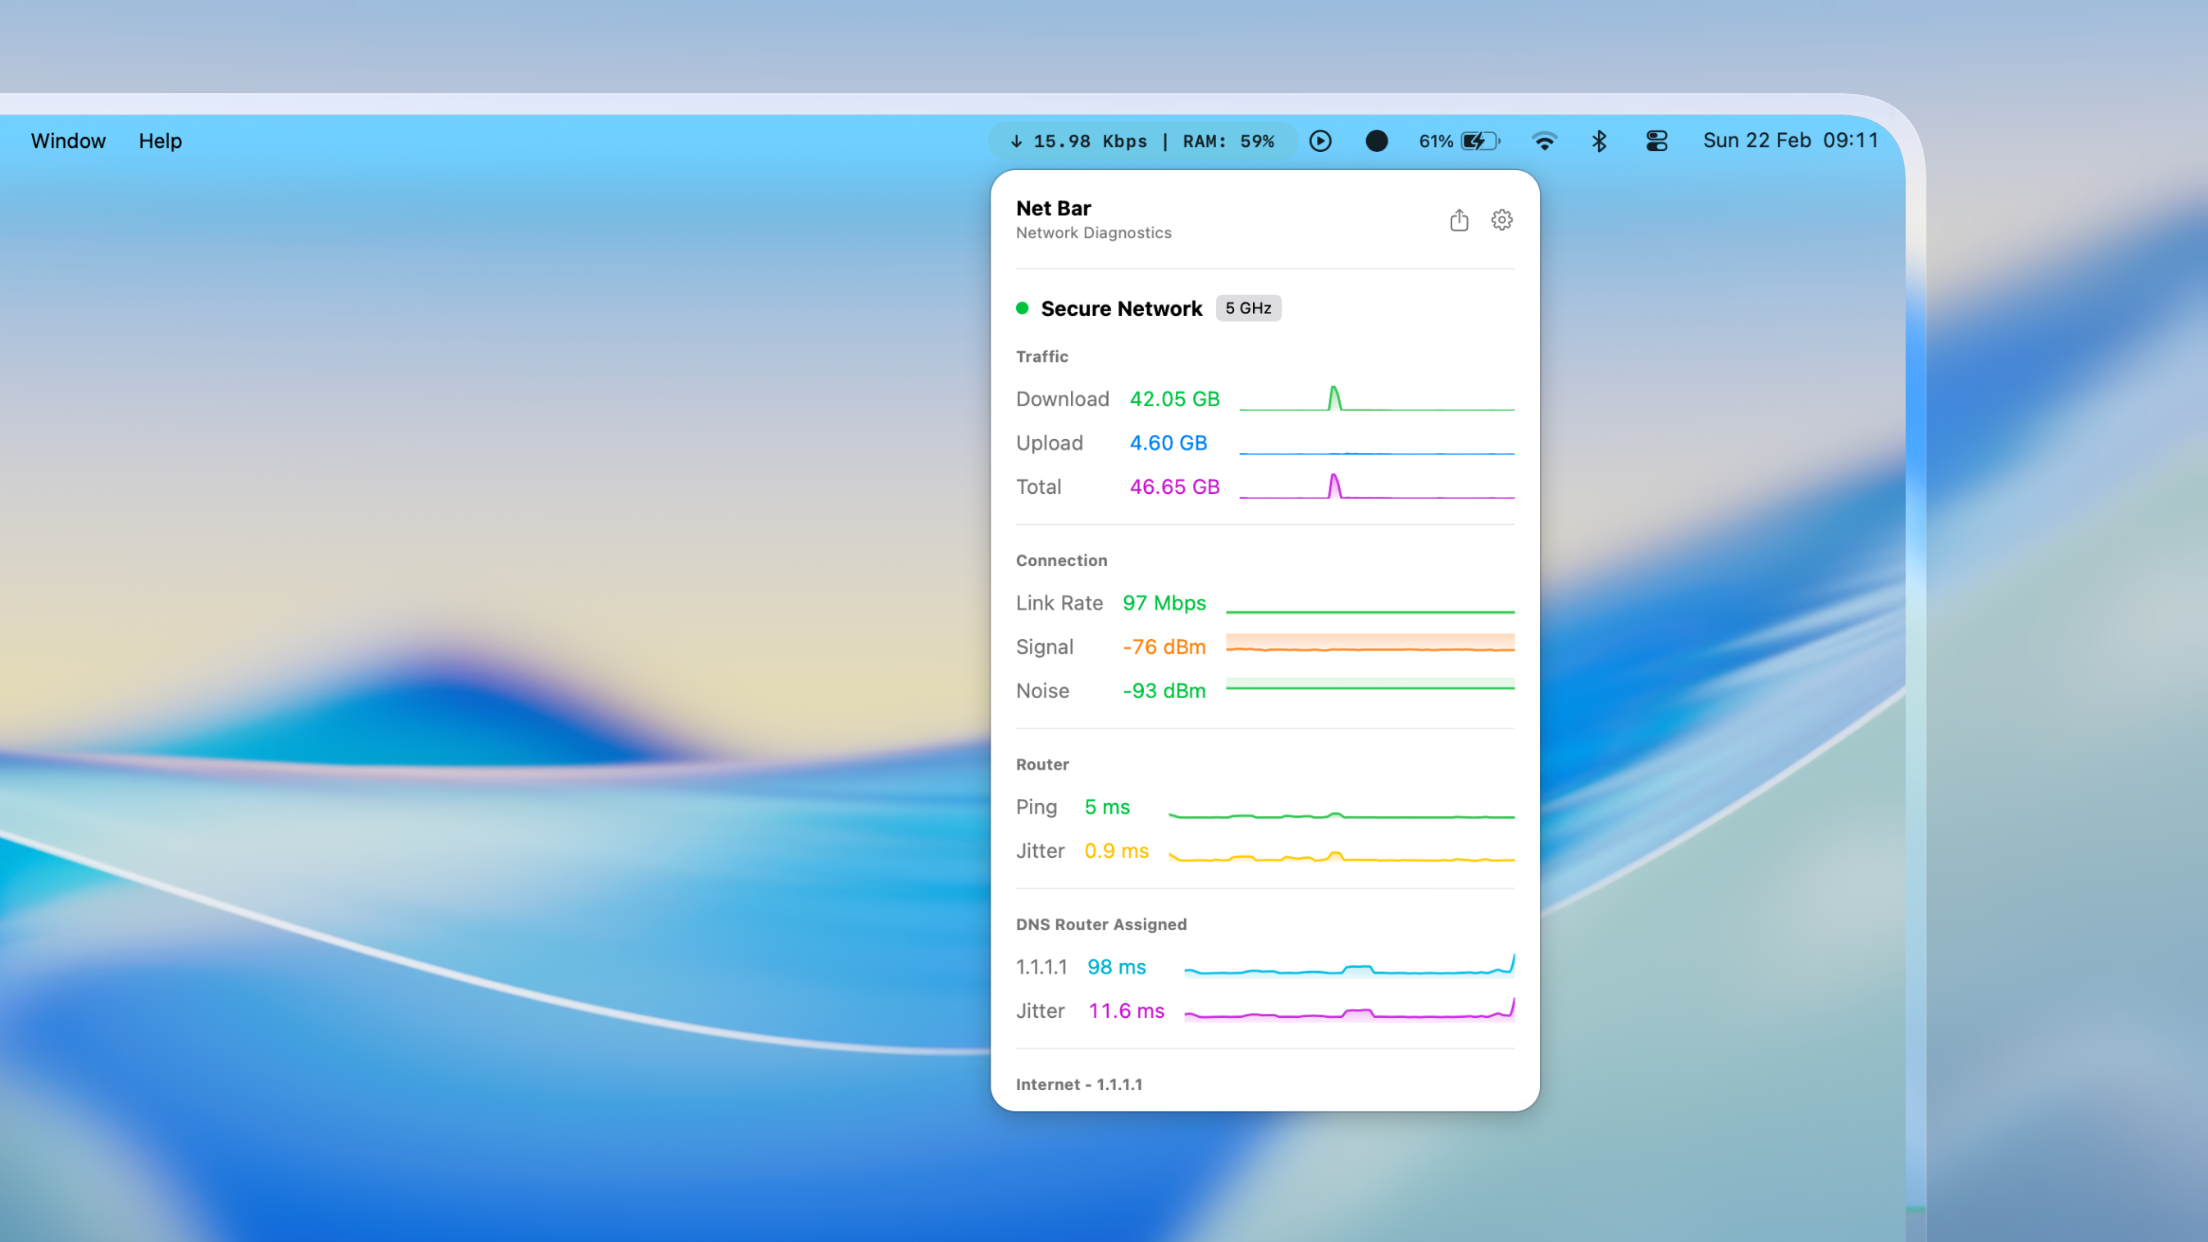This screenshot has height=1242, width=2208.
Task: Click the Internet - 1.1.1.1 entry
Action: coord(1079,1084)
